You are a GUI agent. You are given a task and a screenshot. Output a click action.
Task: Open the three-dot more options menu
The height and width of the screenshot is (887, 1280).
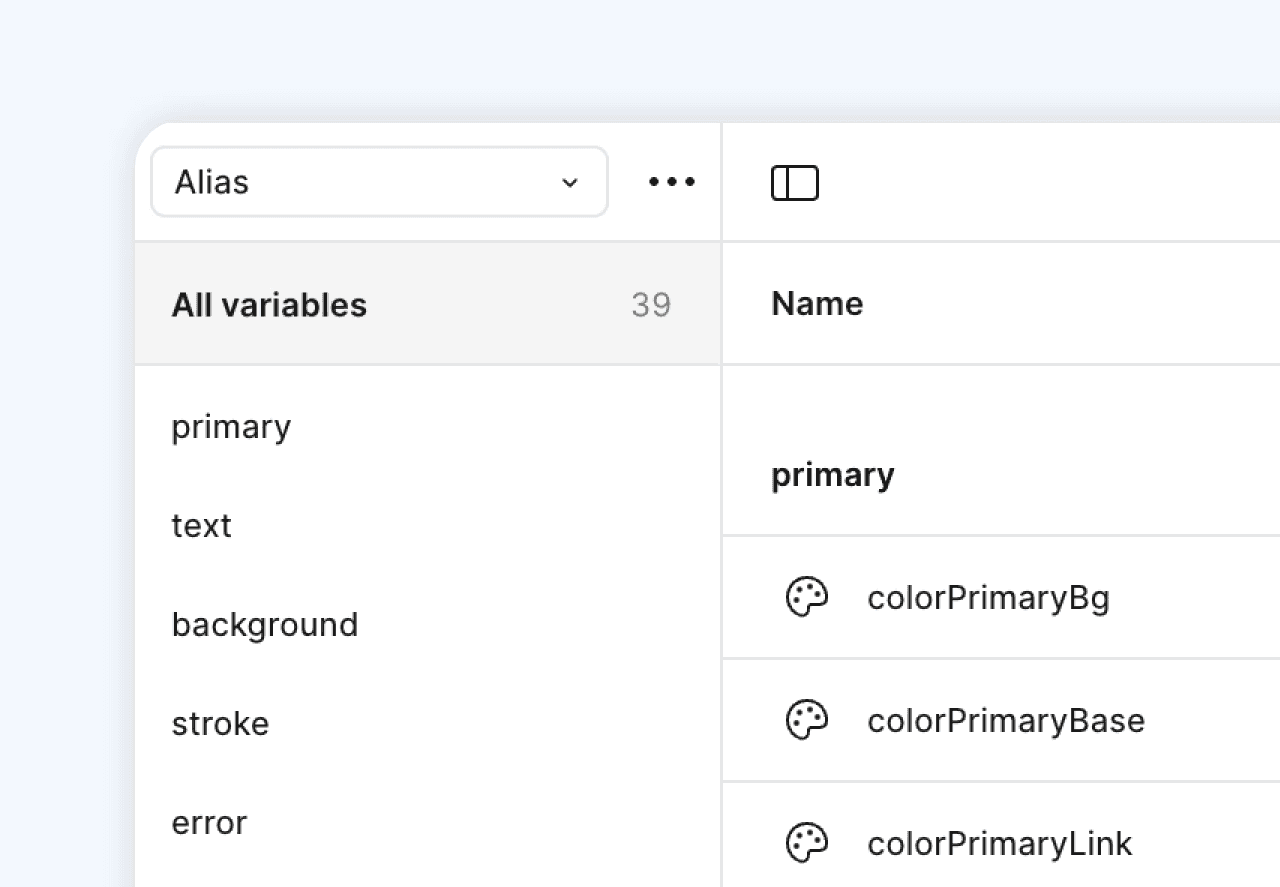[672, 182]
